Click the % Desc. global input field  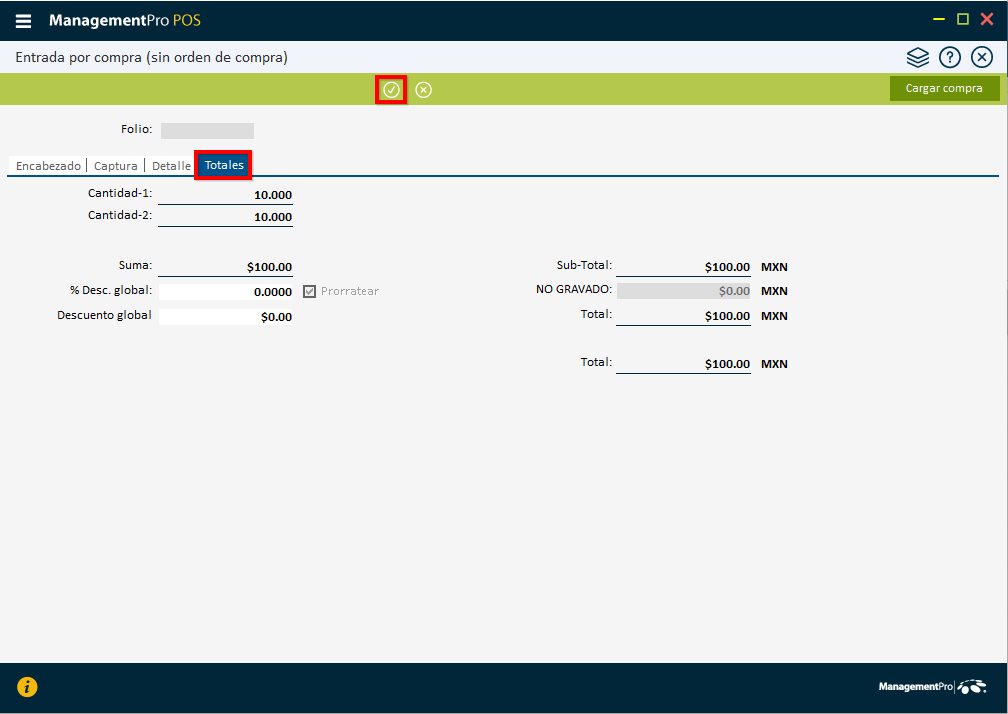(x=226, y=292)
